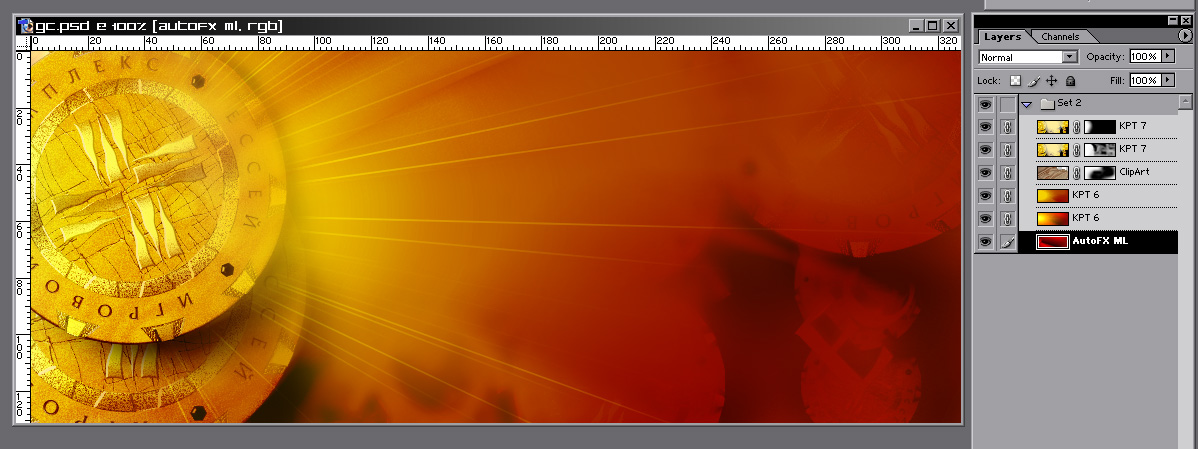Hide the ClipArt layer
Image resolution: width=1198 pixels, height=449 pixels.
point(986,173)
